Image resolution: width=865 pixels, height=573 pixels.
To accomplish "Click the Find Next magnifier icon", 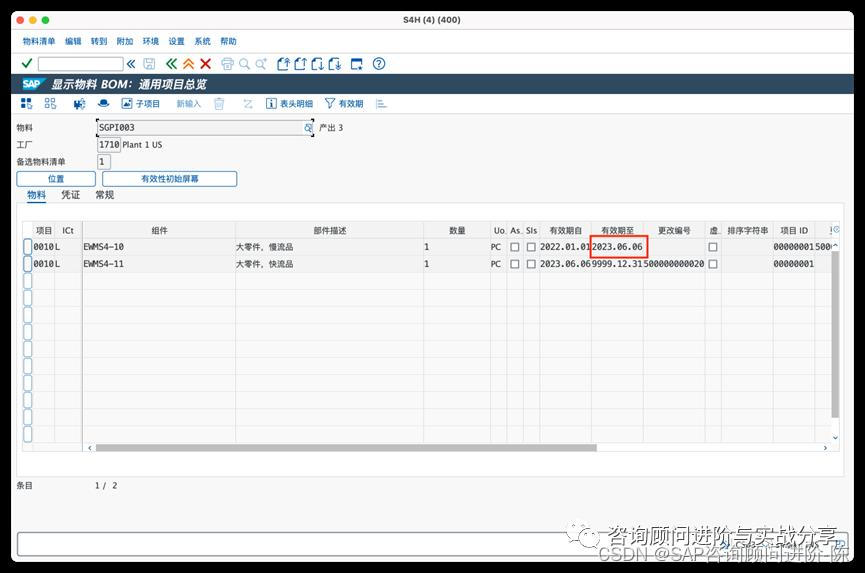I will 261,64.
